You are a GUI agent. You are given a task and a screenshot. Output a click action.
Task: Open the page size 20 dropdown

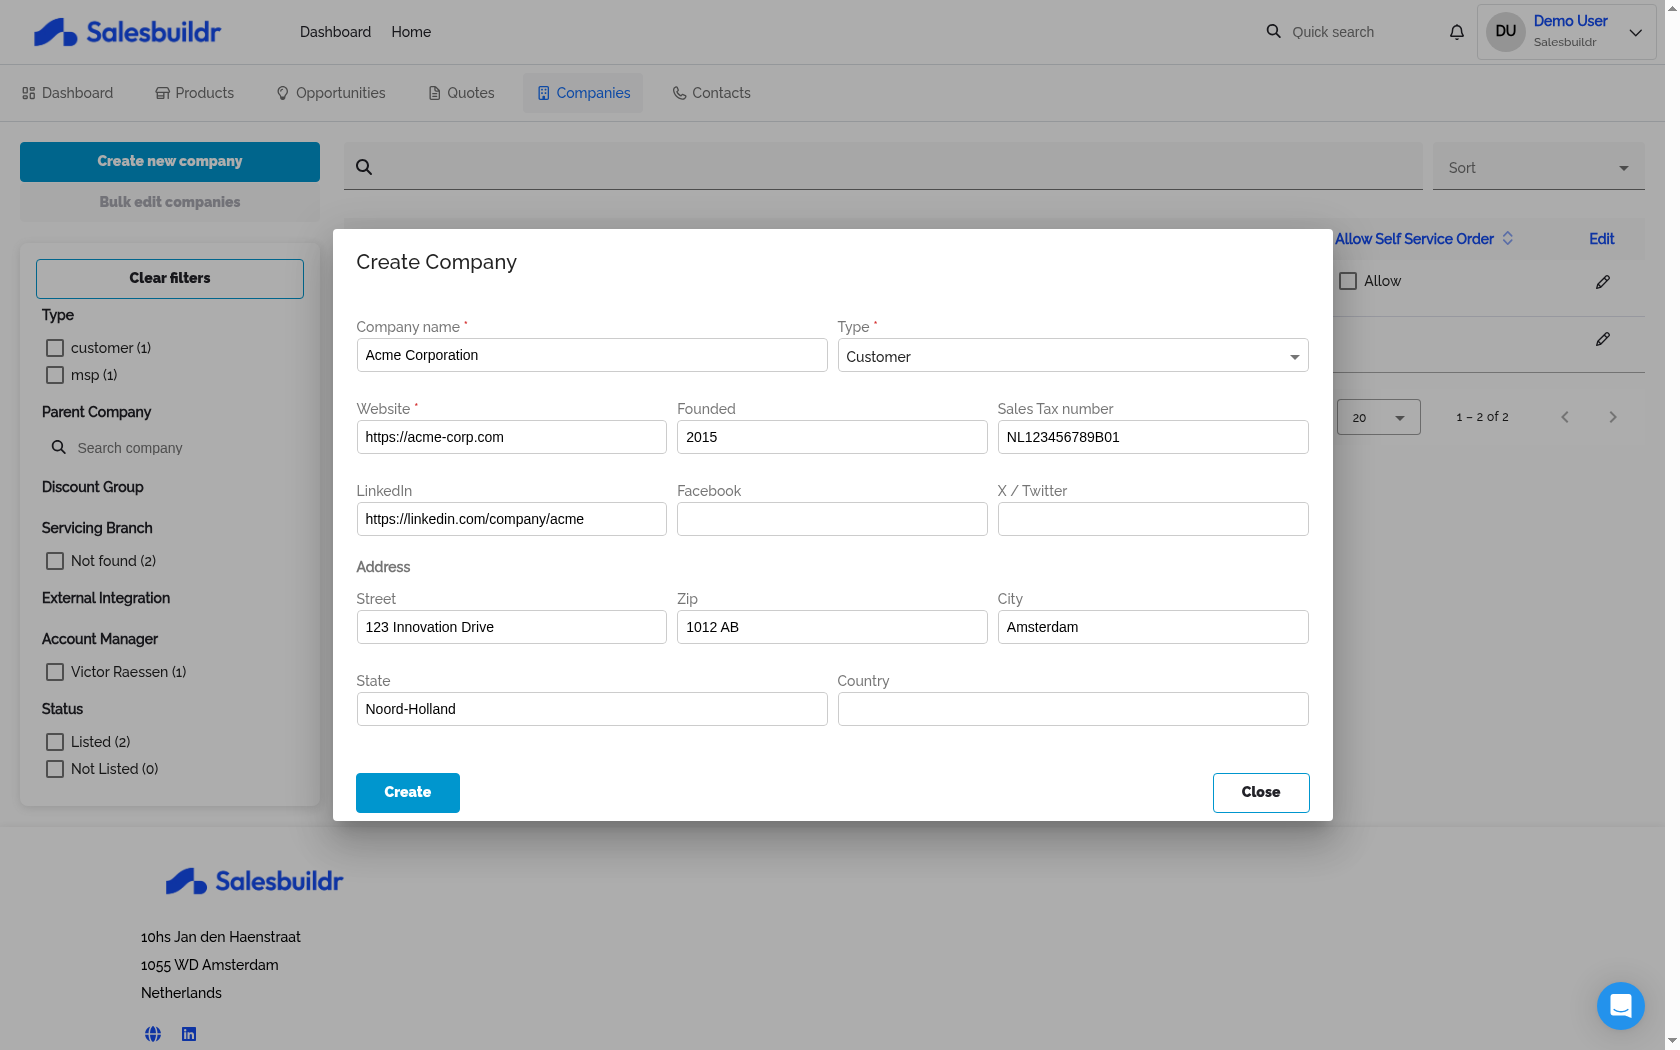[1378, 417]
